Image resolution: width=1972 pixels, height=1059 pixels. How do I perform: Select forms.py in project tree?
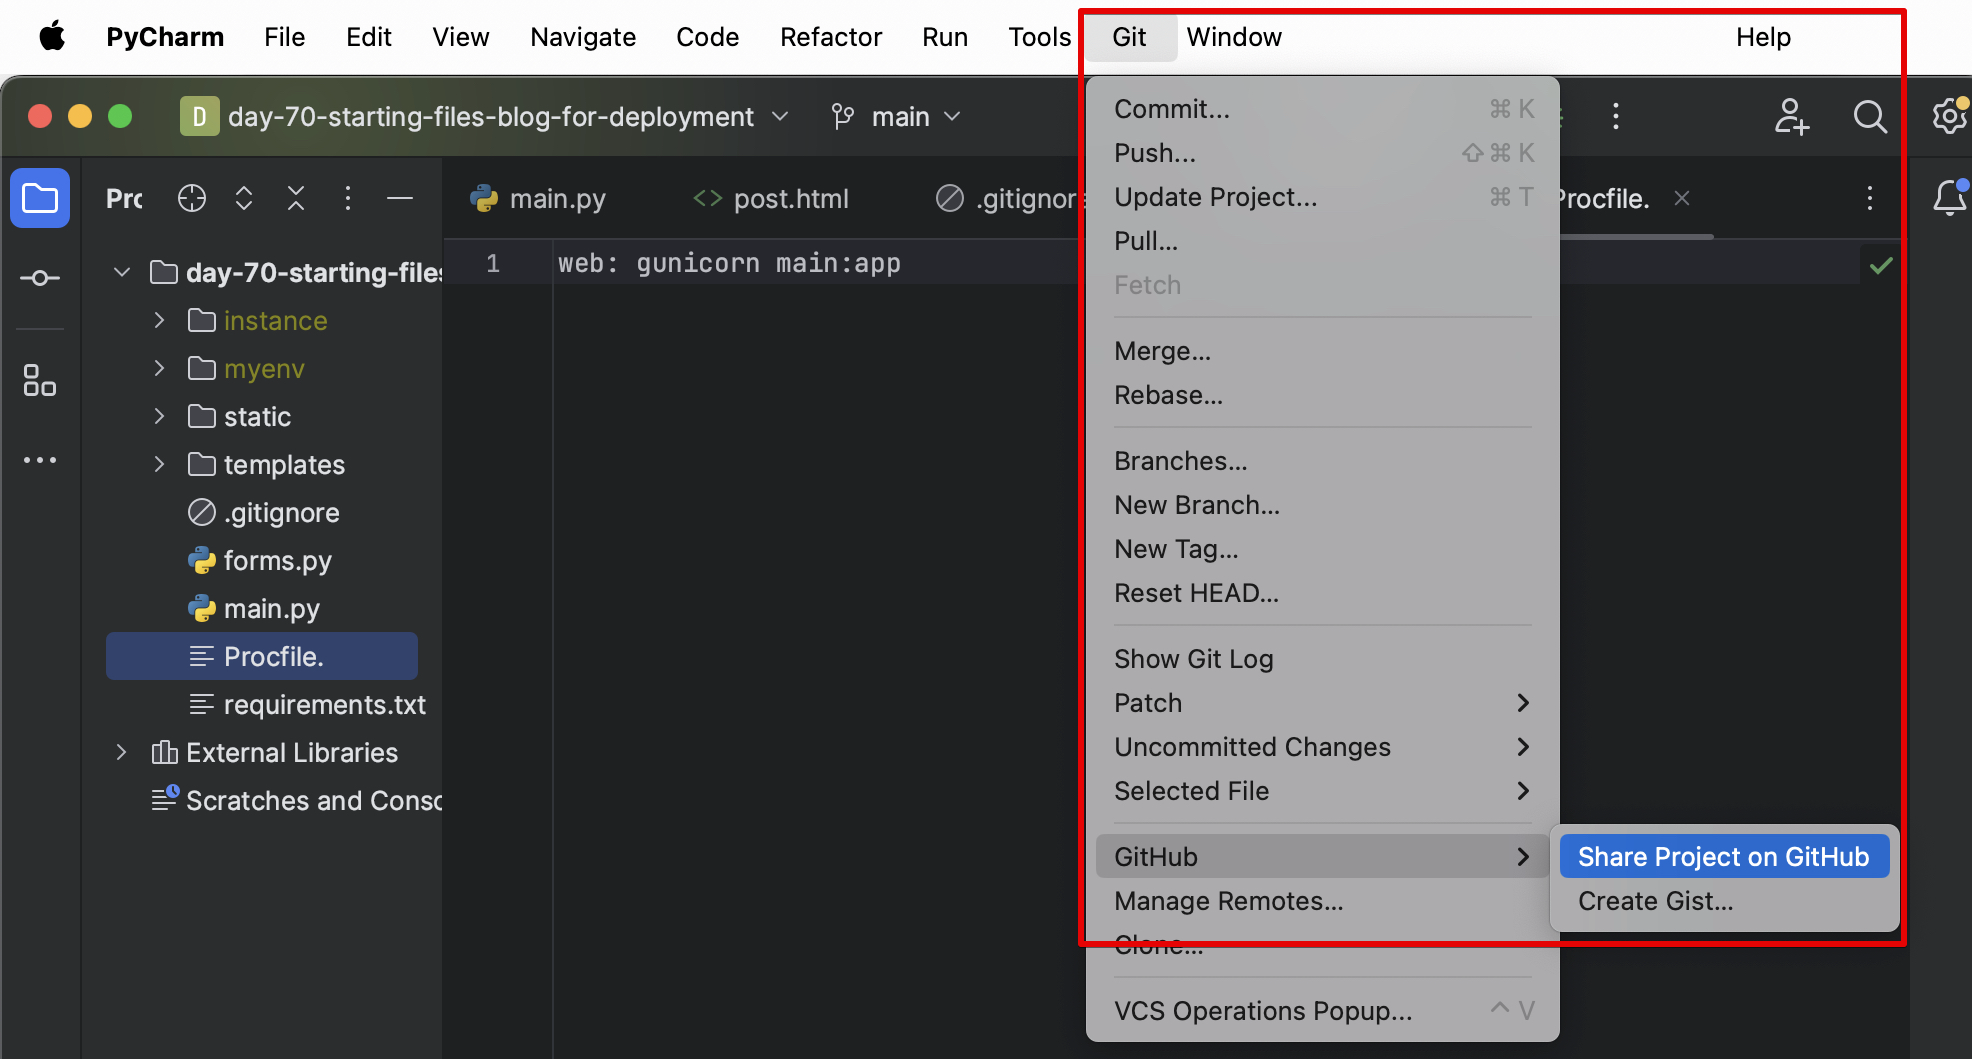pos(262,560)
